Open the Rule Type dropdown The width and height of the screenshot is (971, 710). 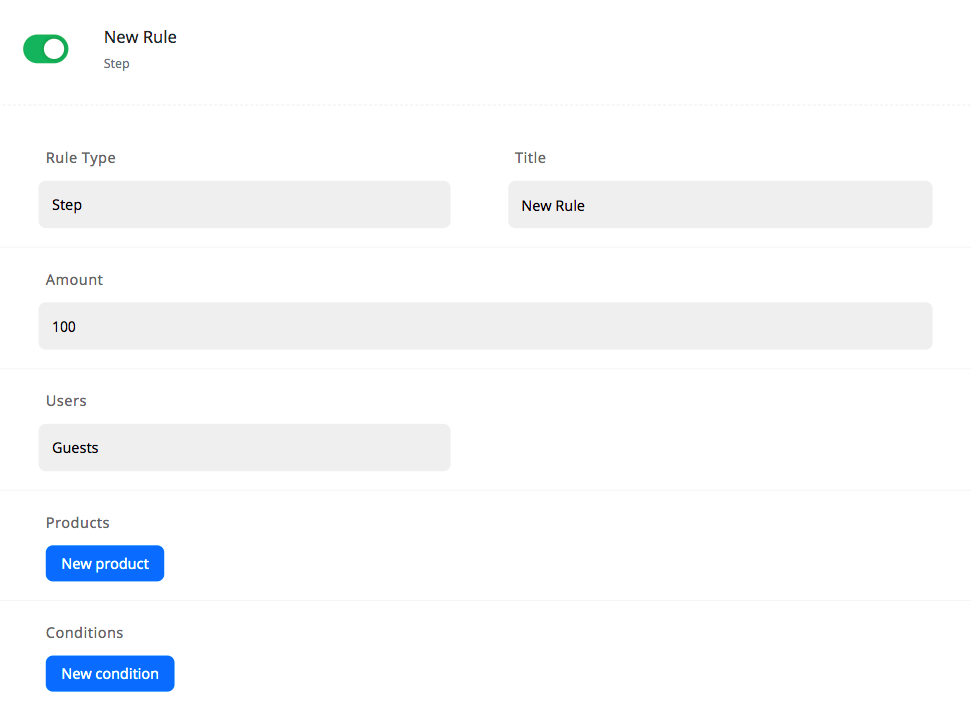tap(244, 205)
